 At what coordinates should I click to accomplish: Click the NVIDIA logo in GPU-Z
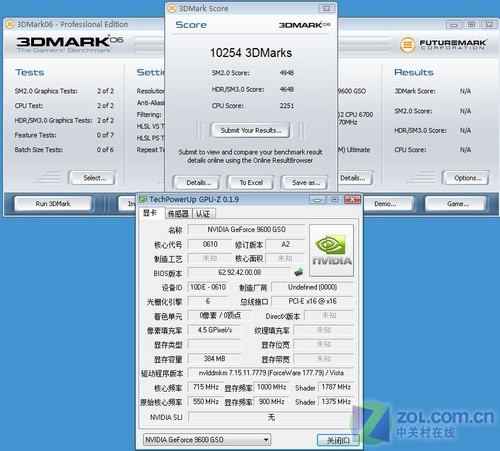(x=331, y=250)
